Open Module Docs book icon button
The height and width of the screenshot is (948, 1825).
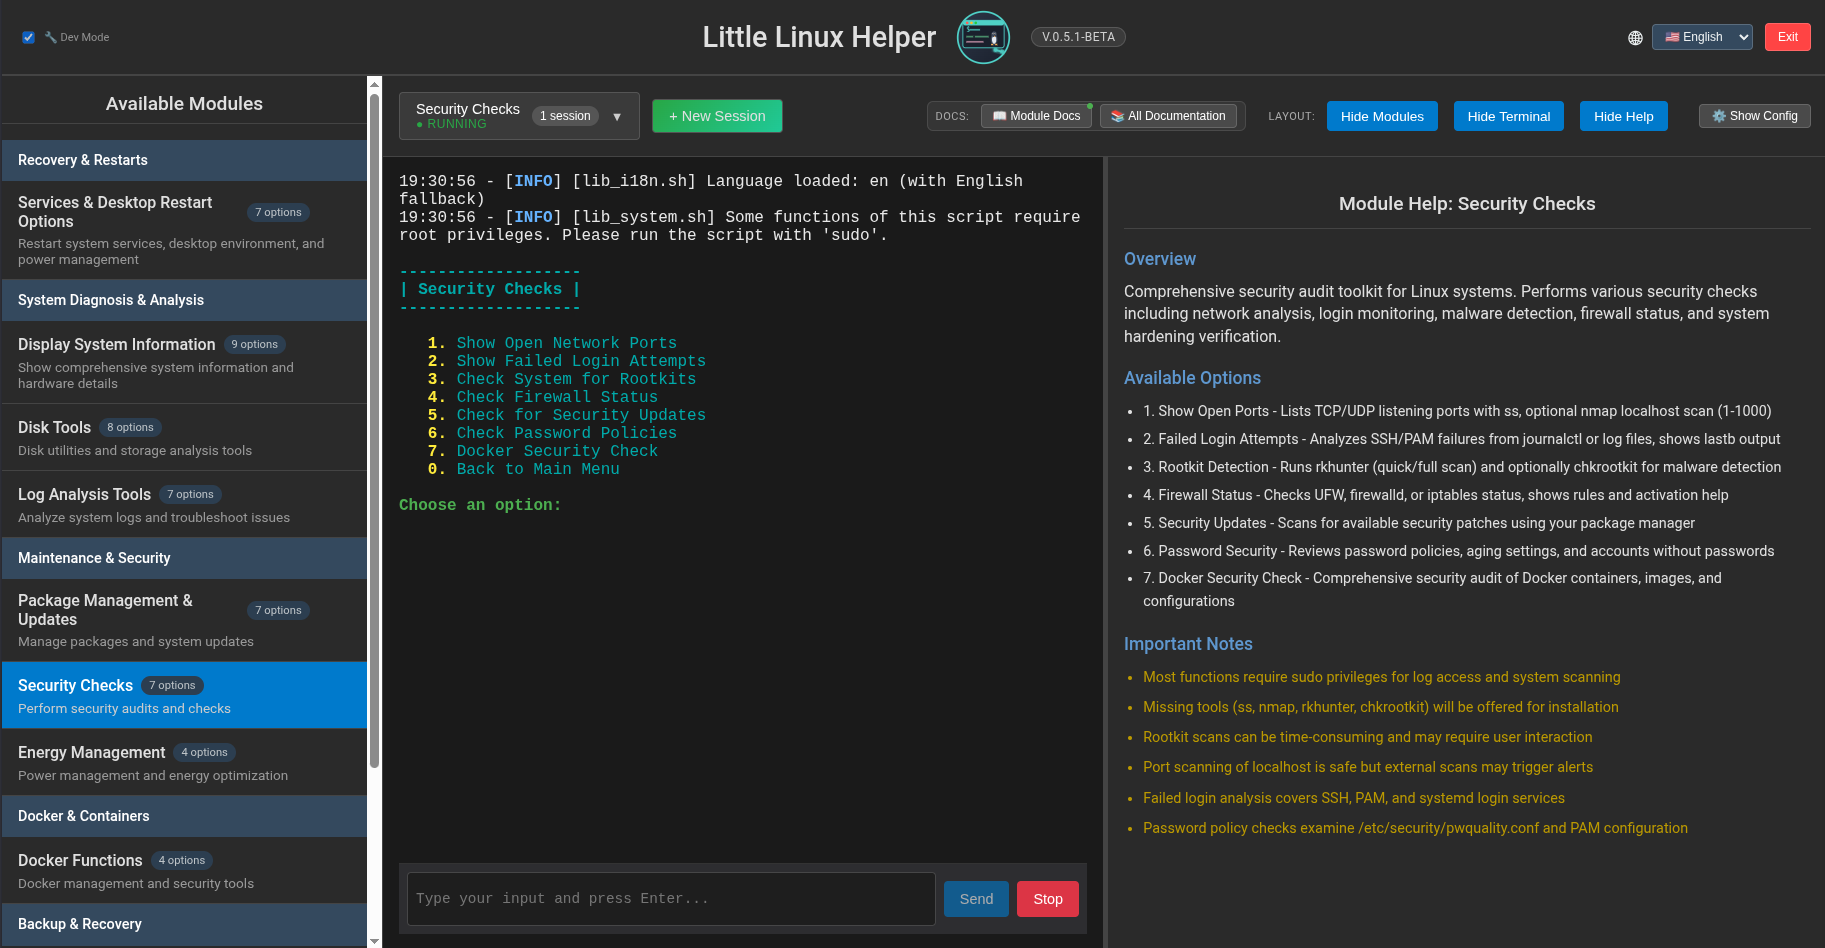[x=1036, y=116]
